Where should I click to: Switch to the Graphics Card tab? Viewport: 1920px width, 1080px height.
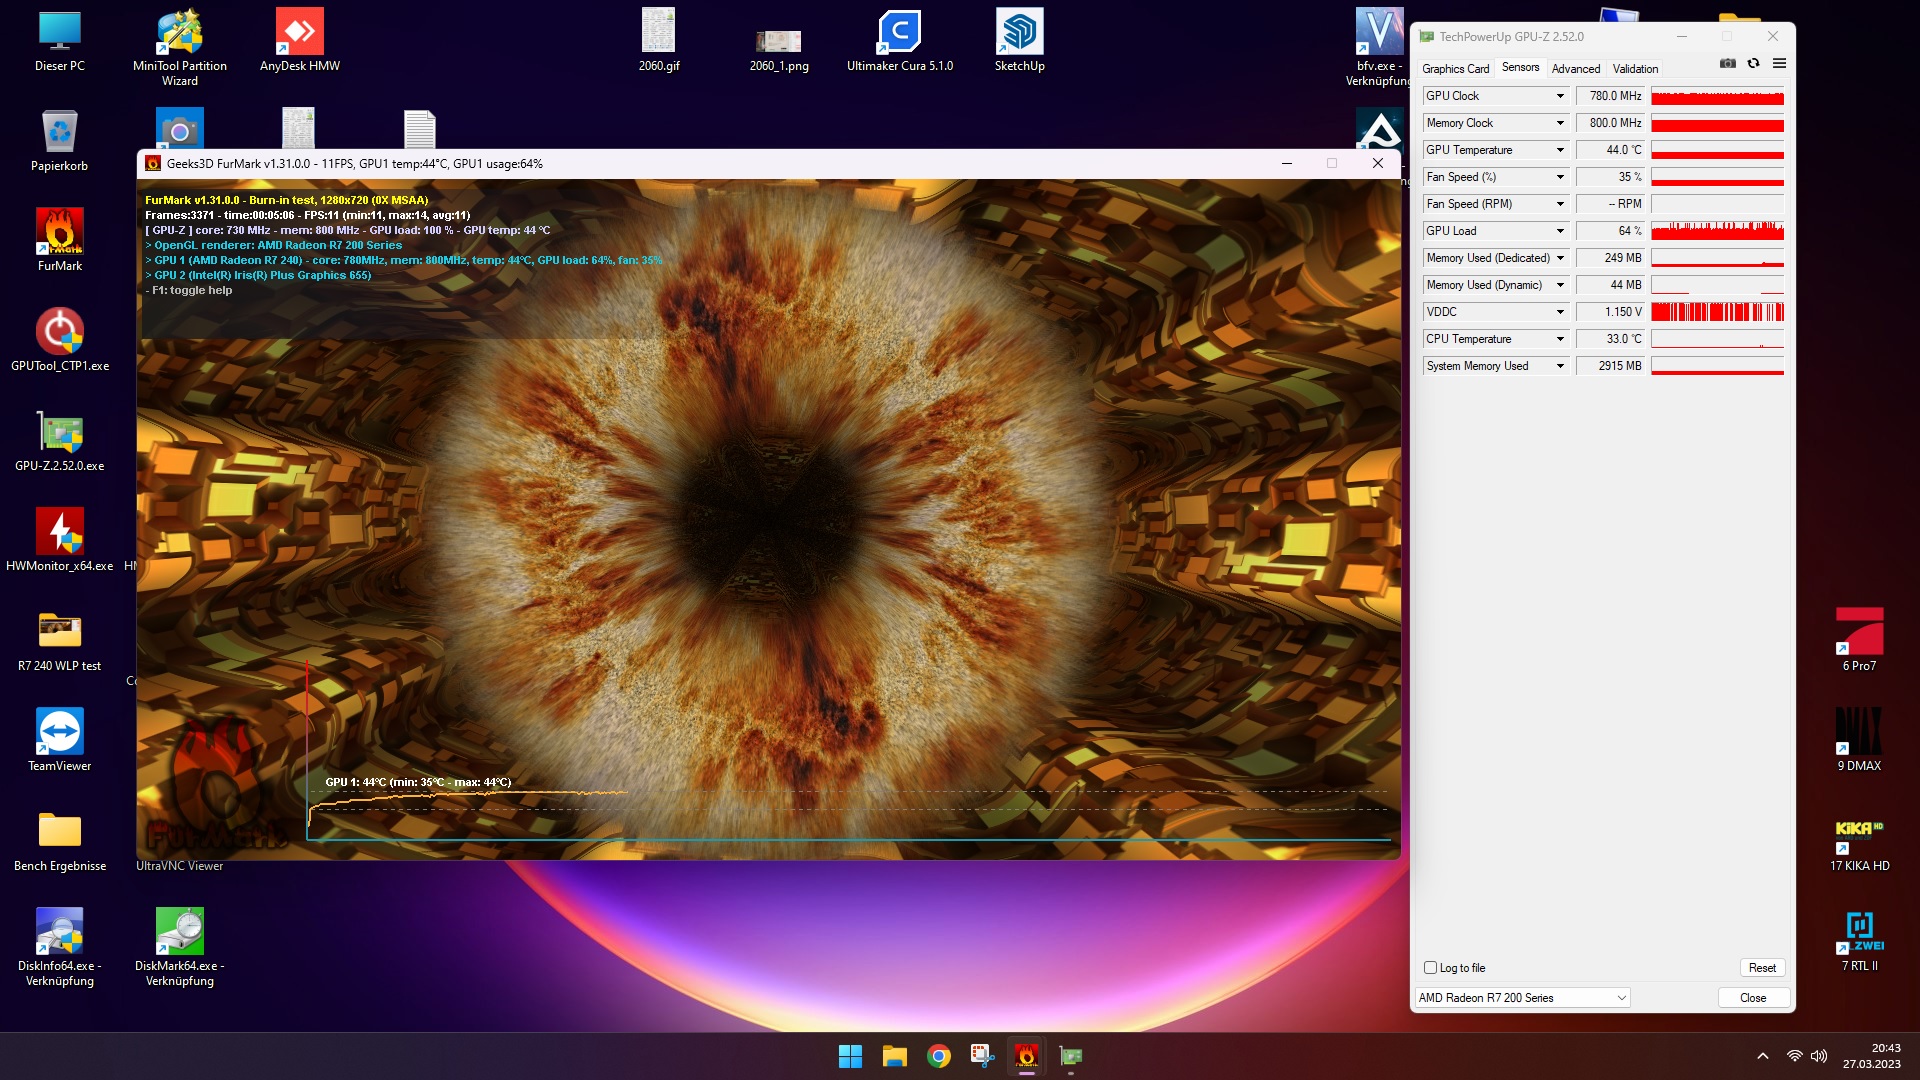pyautogui.click(x=1455, y=69)
